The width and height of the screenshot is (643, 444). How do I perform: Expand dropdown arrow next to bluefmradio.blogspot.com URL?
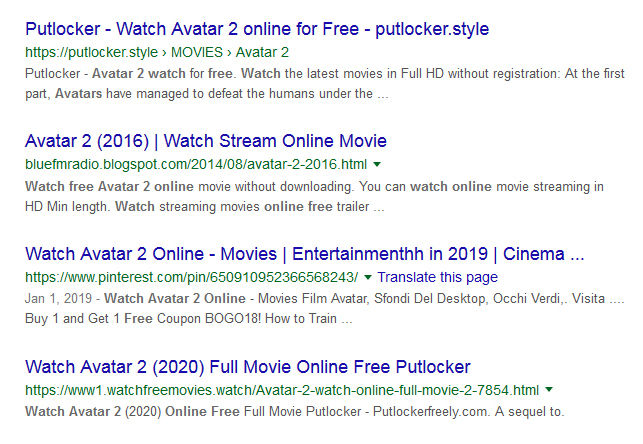point(377,165)
